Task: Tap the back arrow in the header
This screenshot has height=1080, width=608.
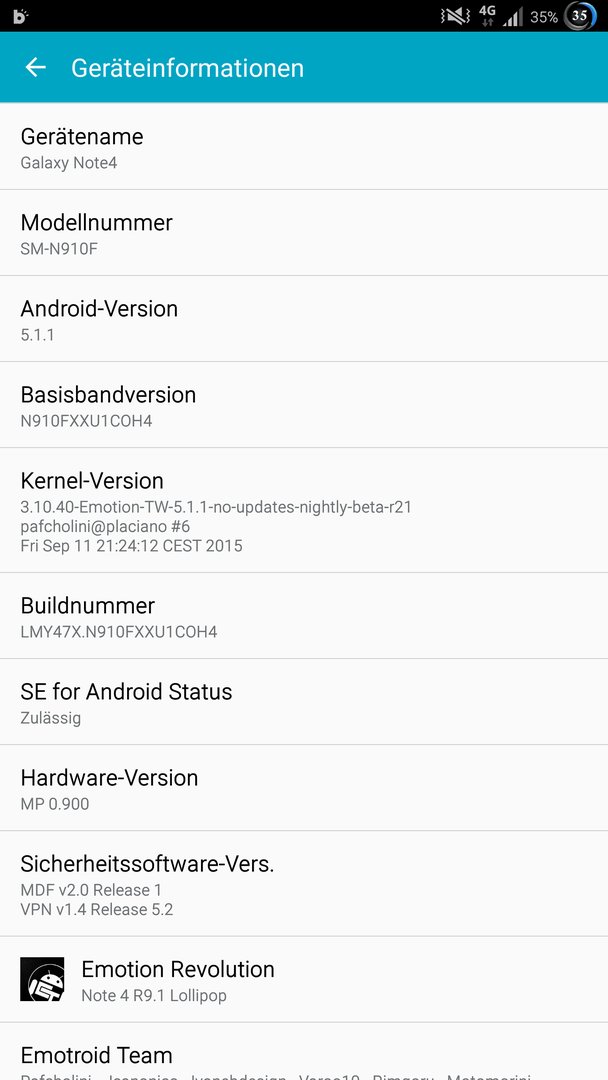Action: pos(35,68)
